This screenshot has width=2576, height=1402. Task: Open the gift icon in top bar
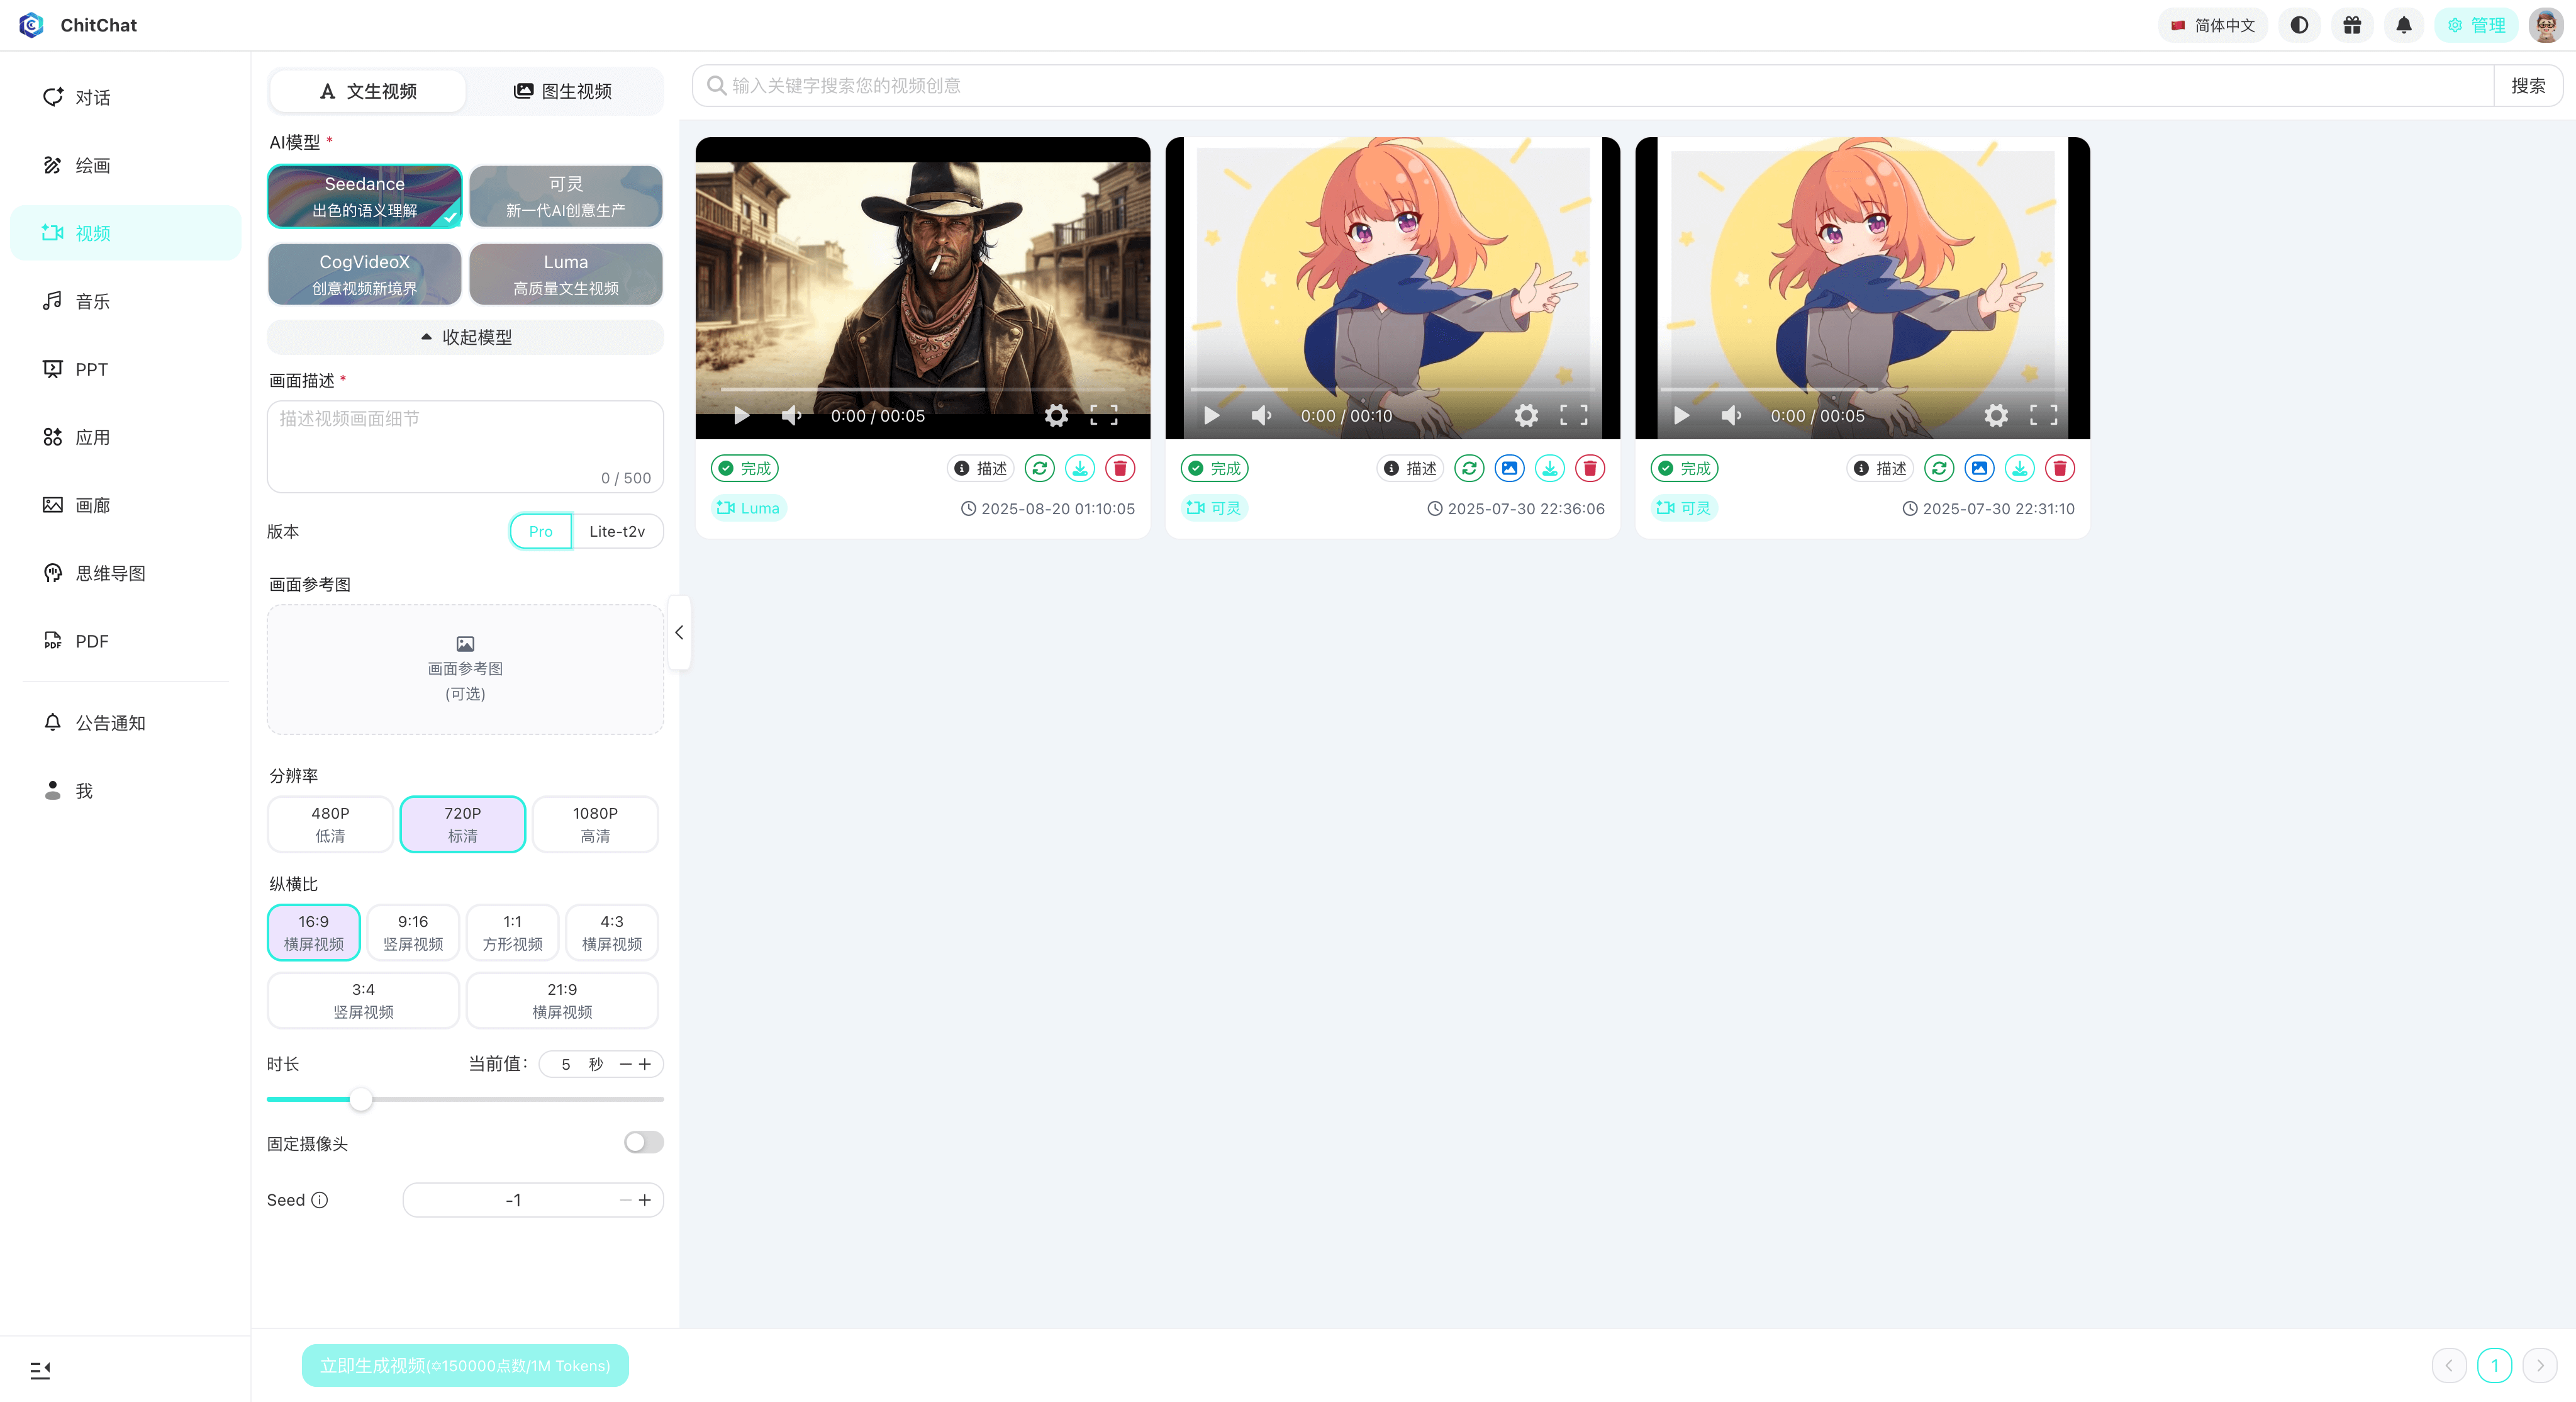(2352, 25)
